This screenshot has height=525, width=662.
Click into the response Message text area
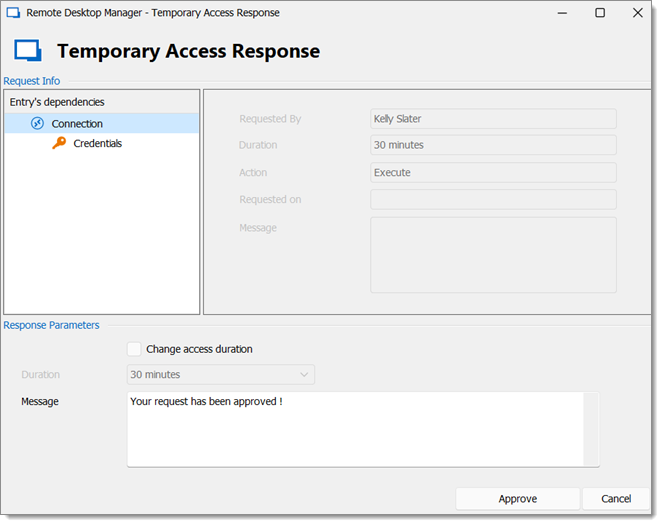point(355,429)
